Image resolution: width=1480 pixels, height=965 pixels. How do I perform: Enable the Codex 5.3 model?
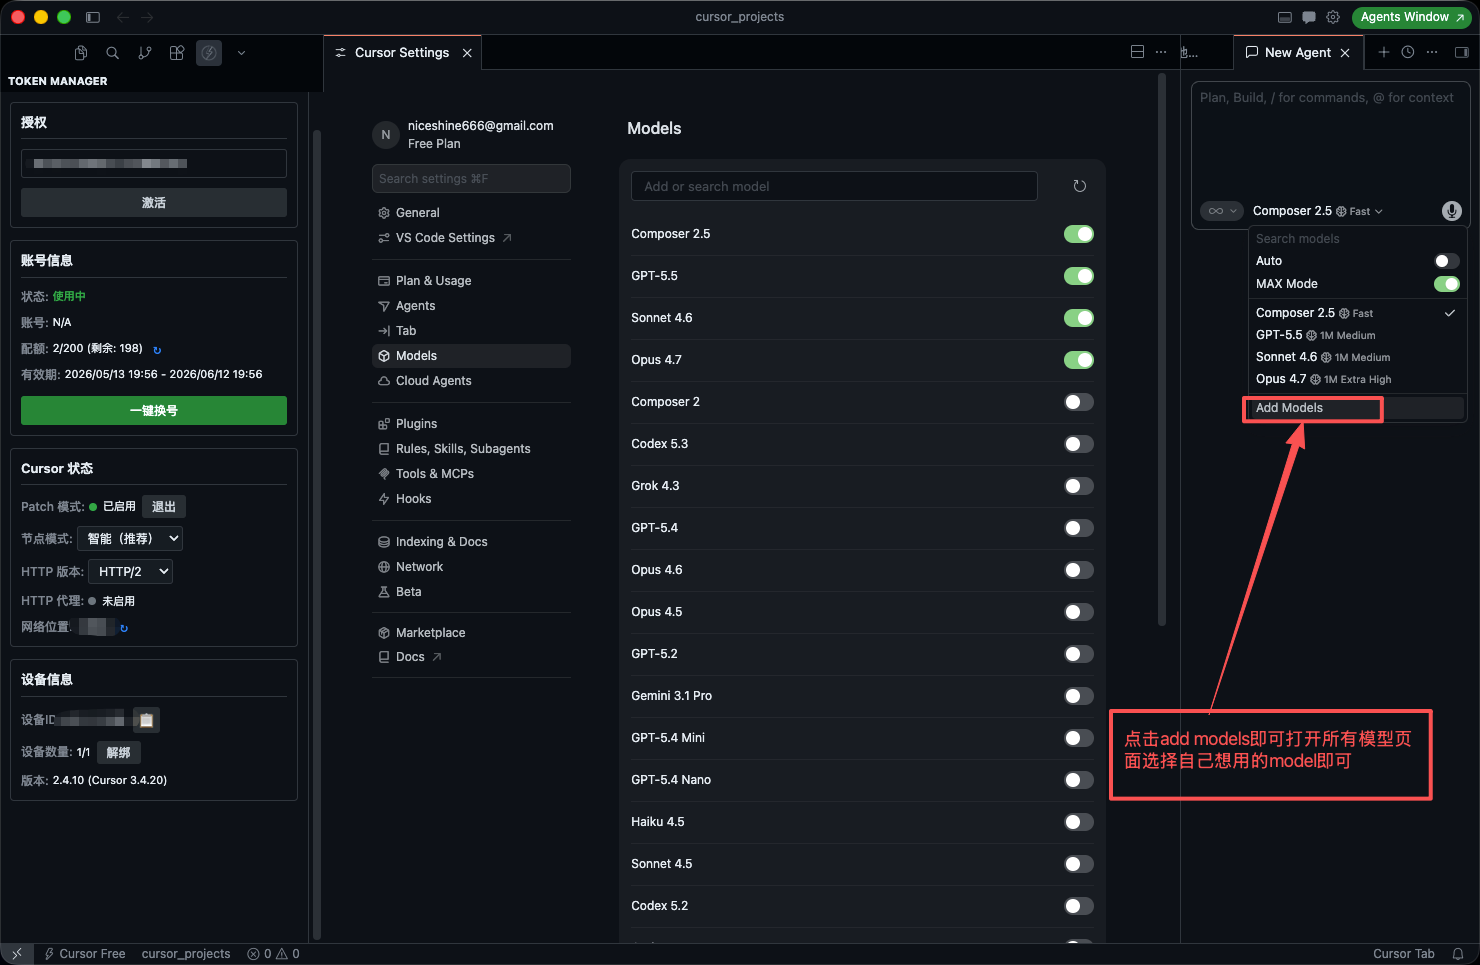tap(1079, 444)
